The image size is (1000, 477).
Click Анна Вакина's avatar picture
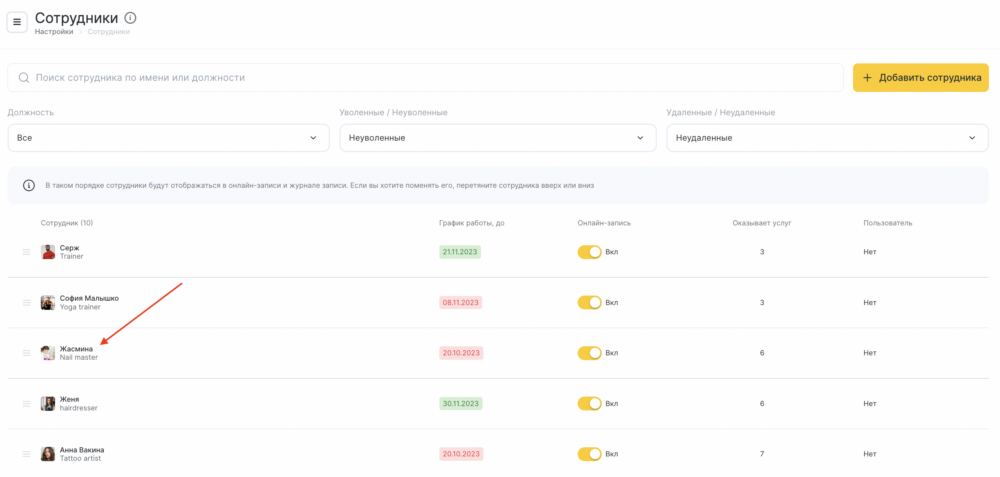point(48,454)
